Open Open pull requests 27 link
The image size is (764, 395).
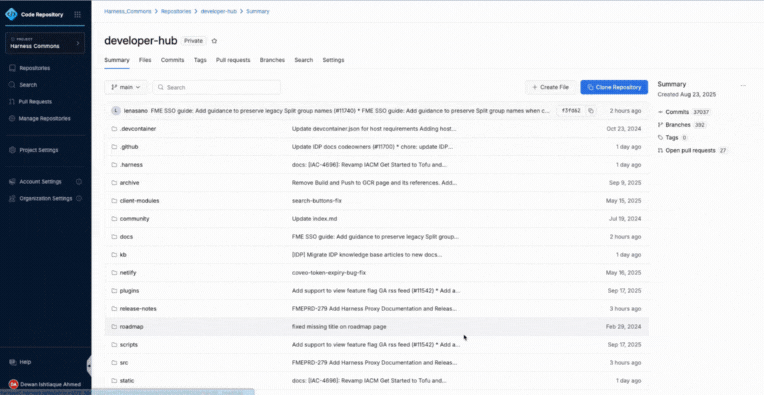click(x=692, y=150)
